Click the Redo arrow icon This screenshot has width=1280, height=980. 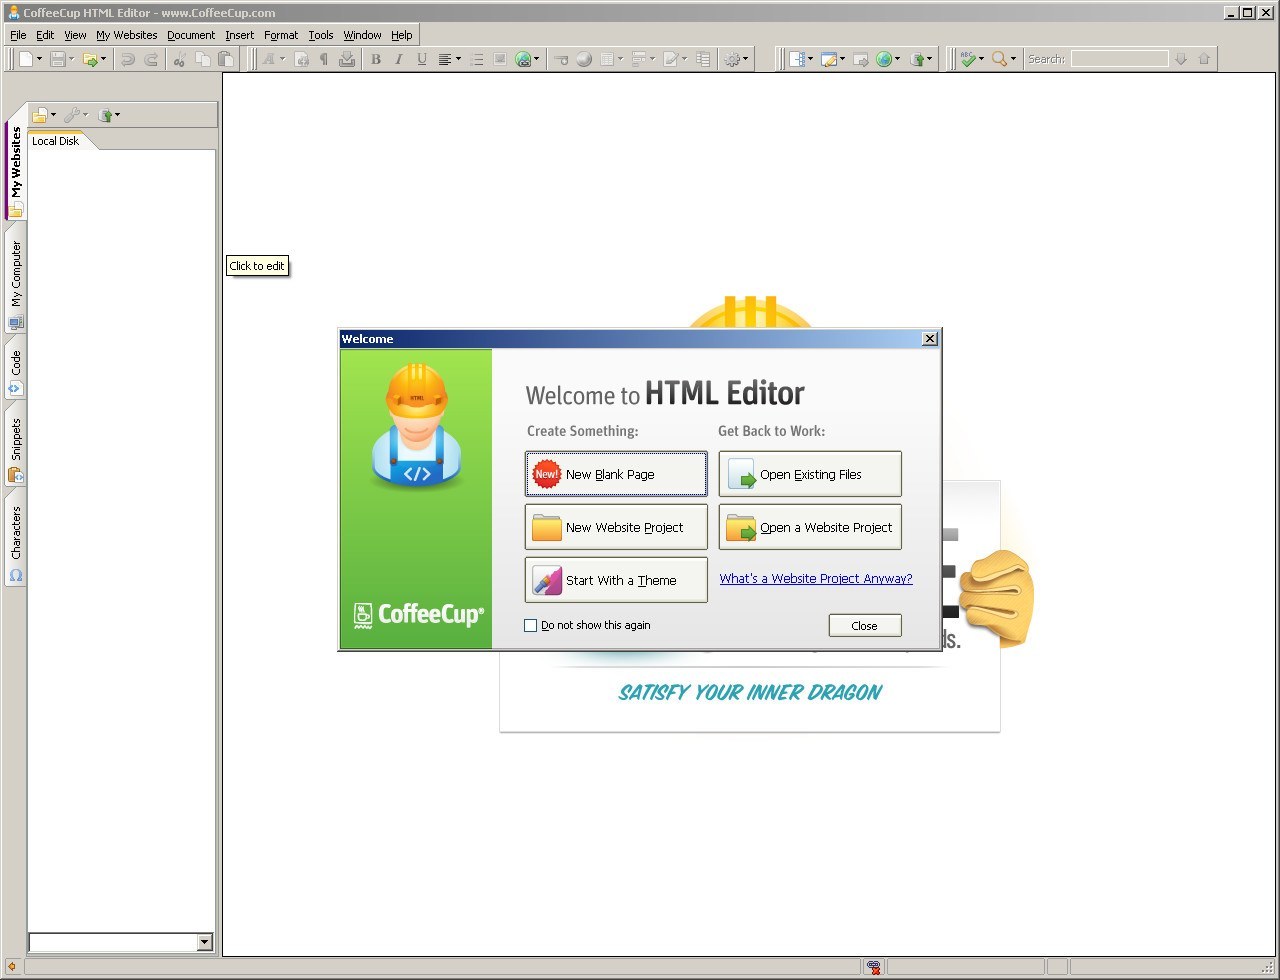tap(151, 59)
